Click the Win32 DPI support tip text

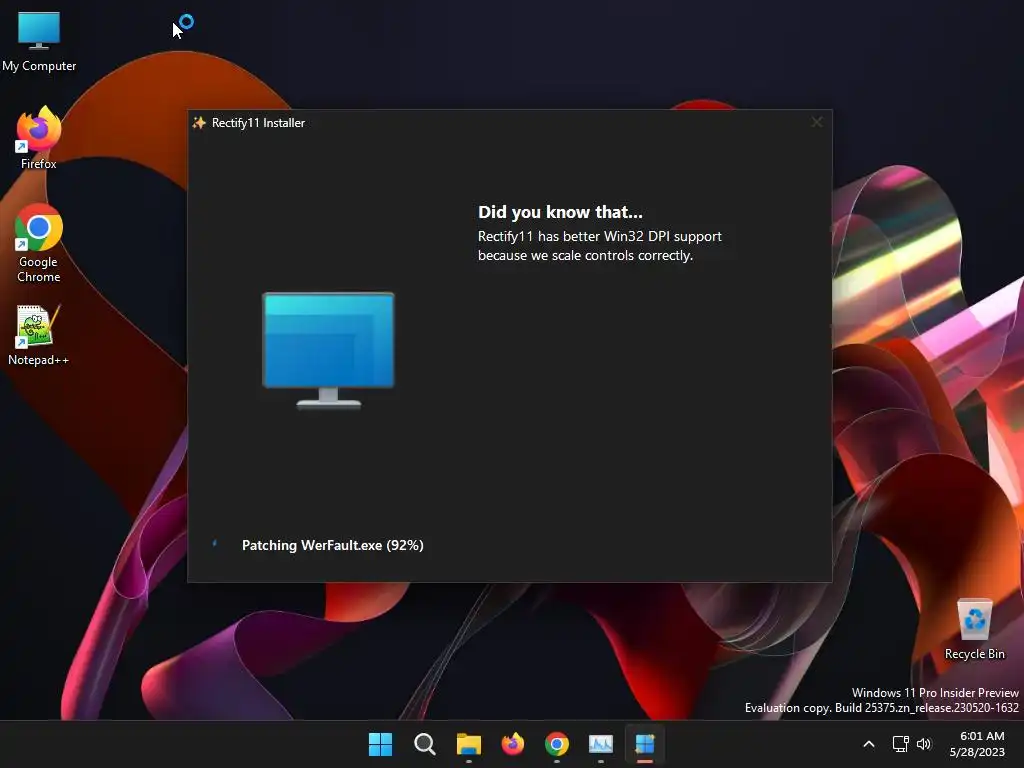coord(600,246)
